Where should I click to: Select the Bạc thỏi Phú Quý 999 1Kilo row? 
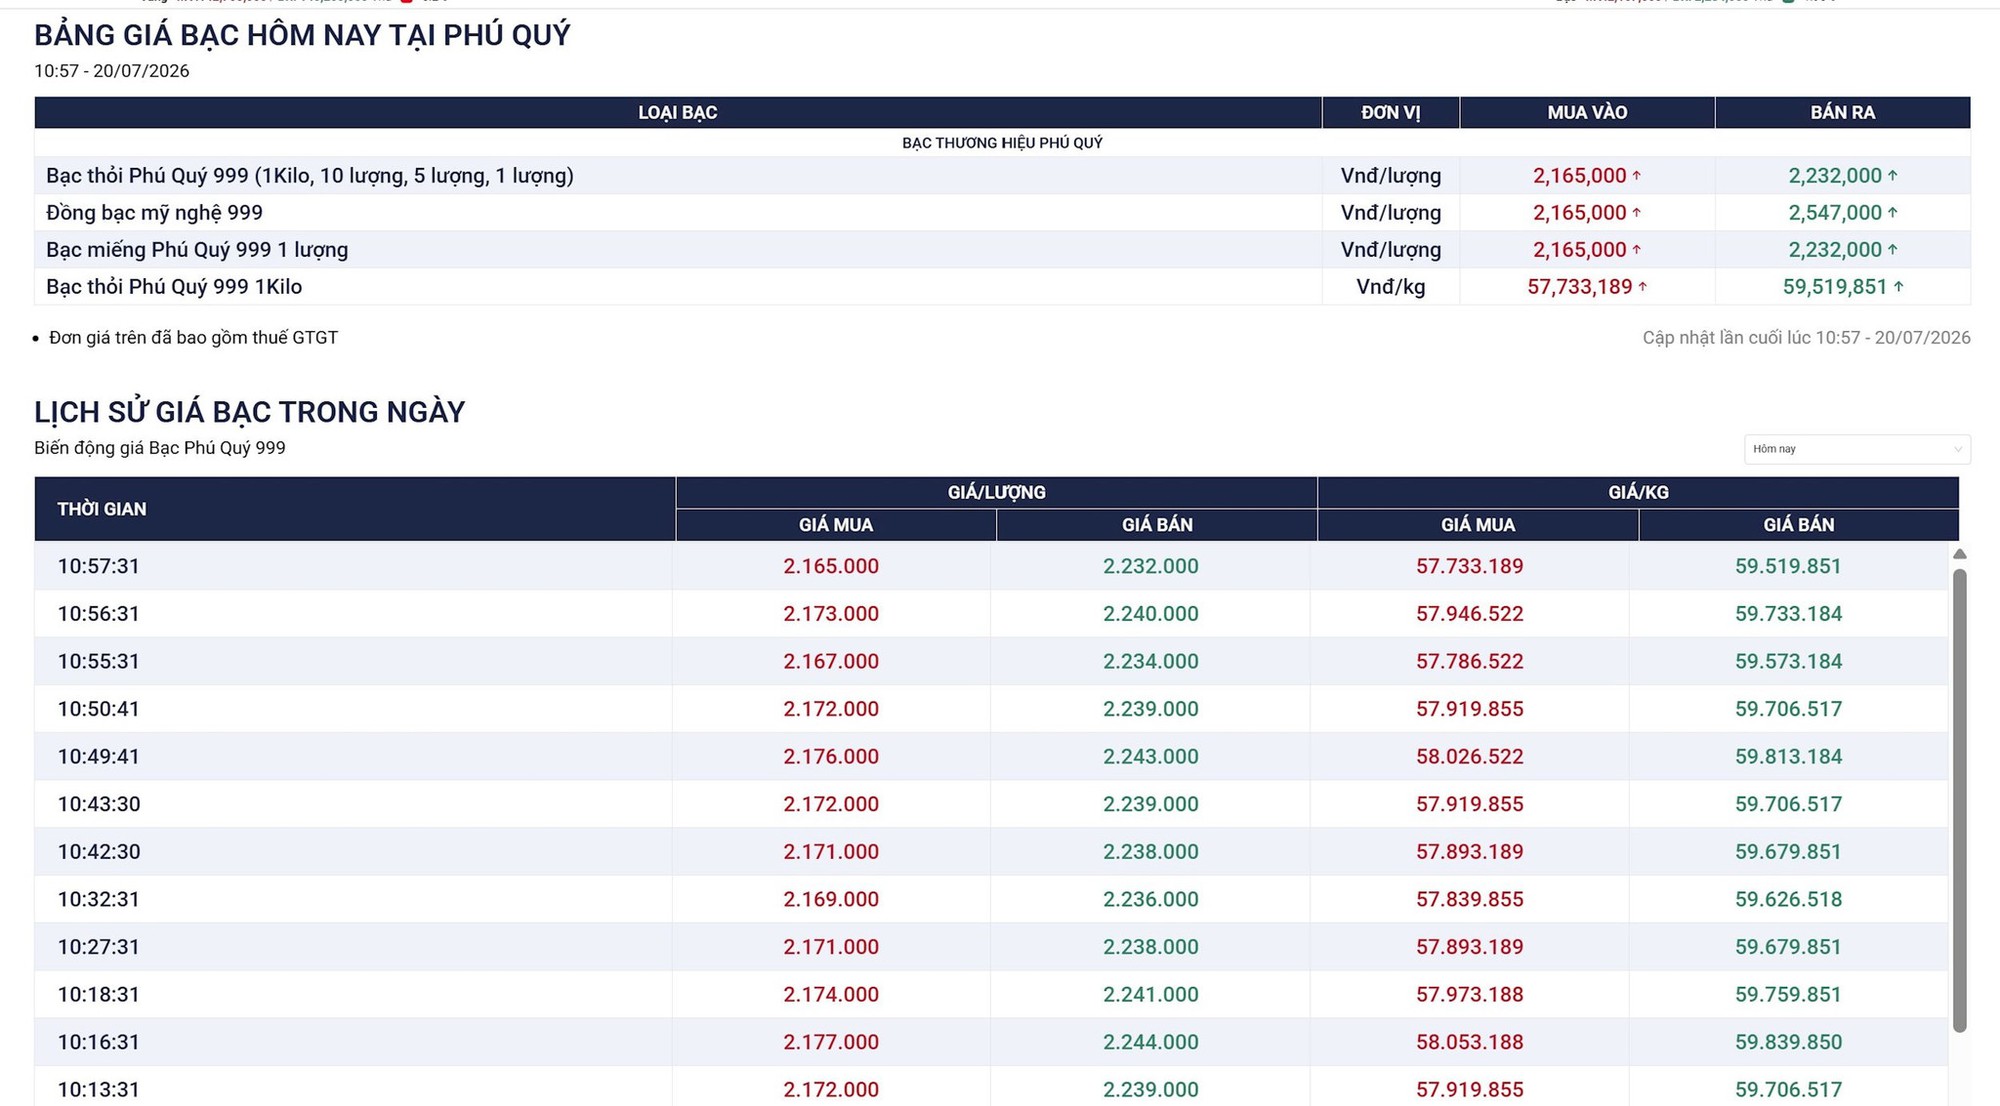(1002, 287)
